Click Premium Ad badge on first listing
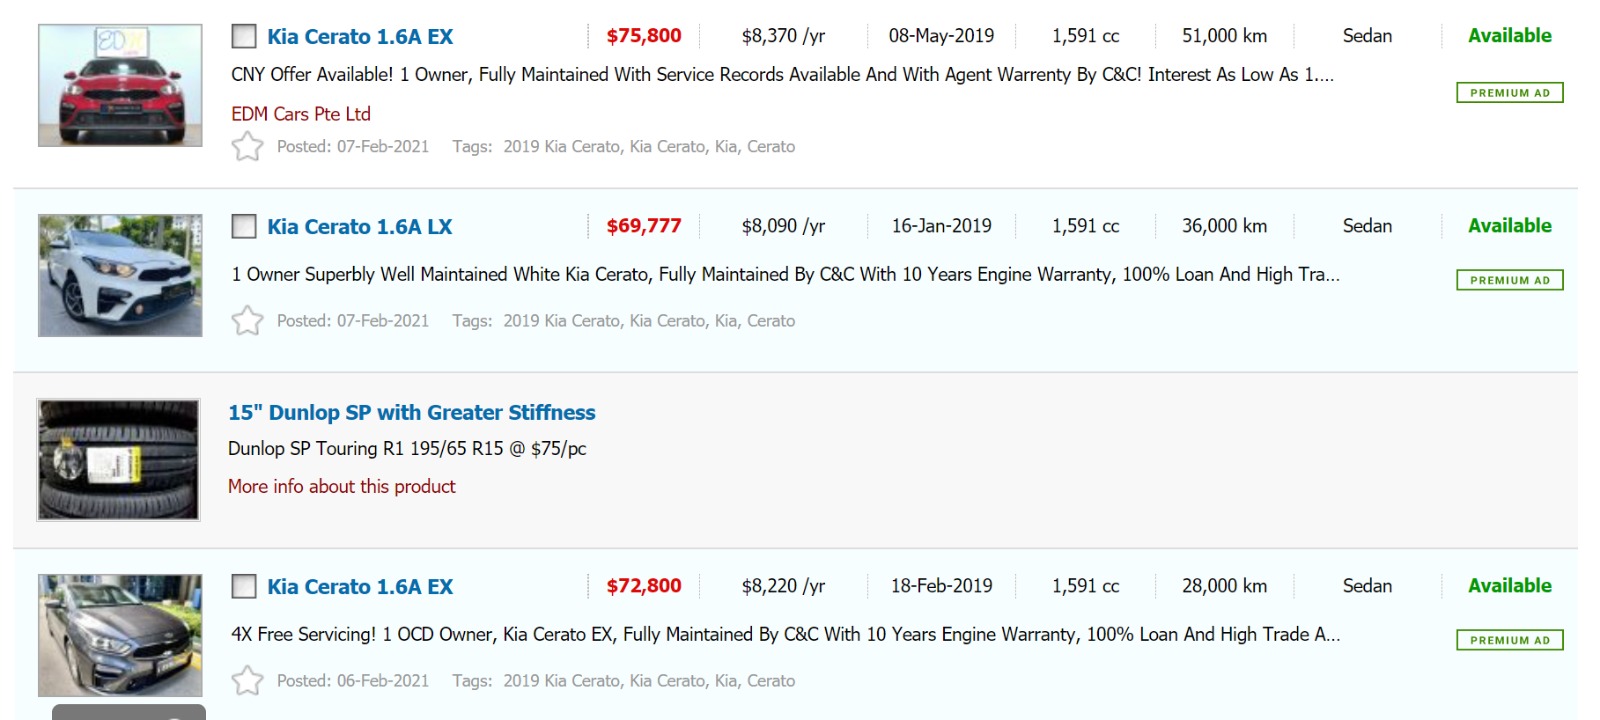The height and width of the screenshot is (720, 1600). tap(1509, 93)
